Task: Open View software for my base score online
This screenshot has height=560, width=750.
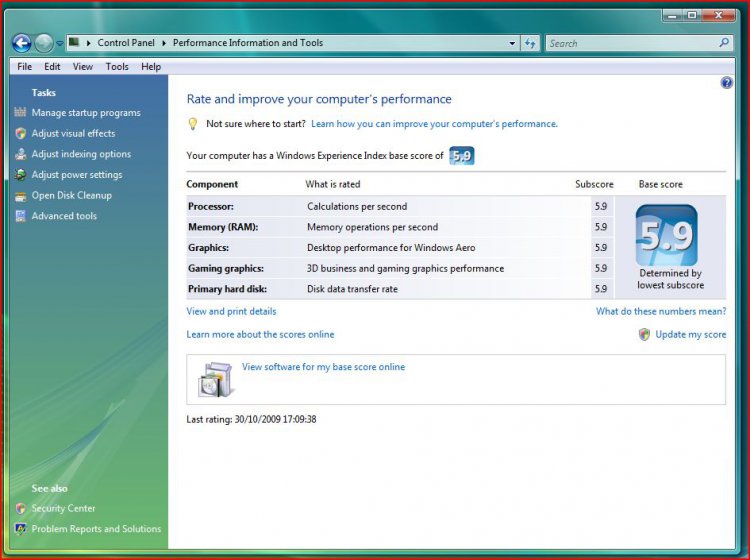Action: (323, 367)
